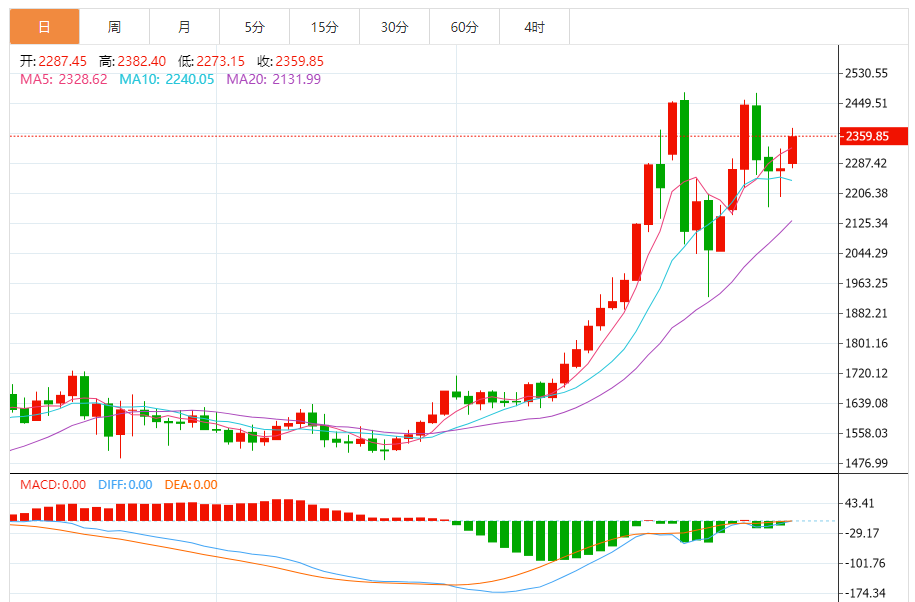Switch to the 5分 interval tab
This screenshot has width=915, height=602.
[x=254, y=27]
